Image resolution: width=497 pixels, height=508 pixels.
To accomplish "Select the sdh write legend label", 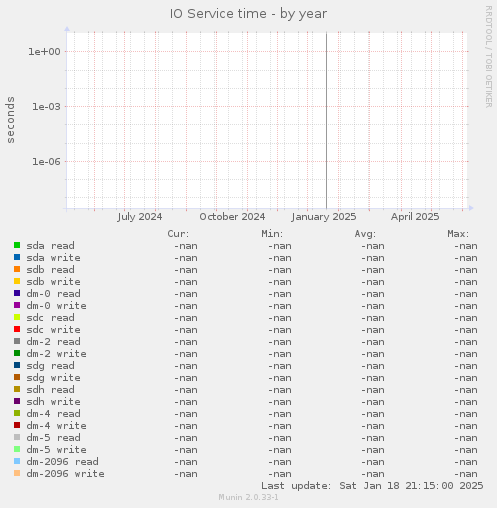I will 53,402.
